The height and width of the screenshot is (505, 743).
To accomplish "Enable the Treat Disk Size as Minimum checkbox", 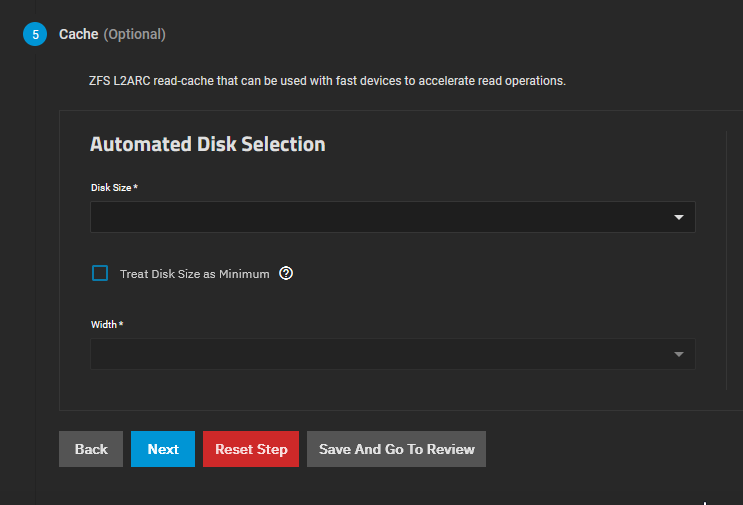I will [100, 273].
